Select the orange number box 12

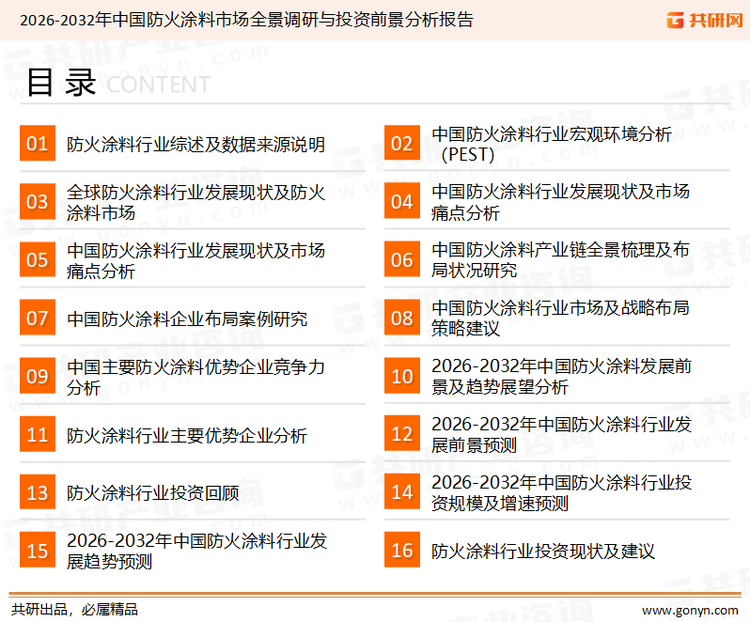pos(402,434)
